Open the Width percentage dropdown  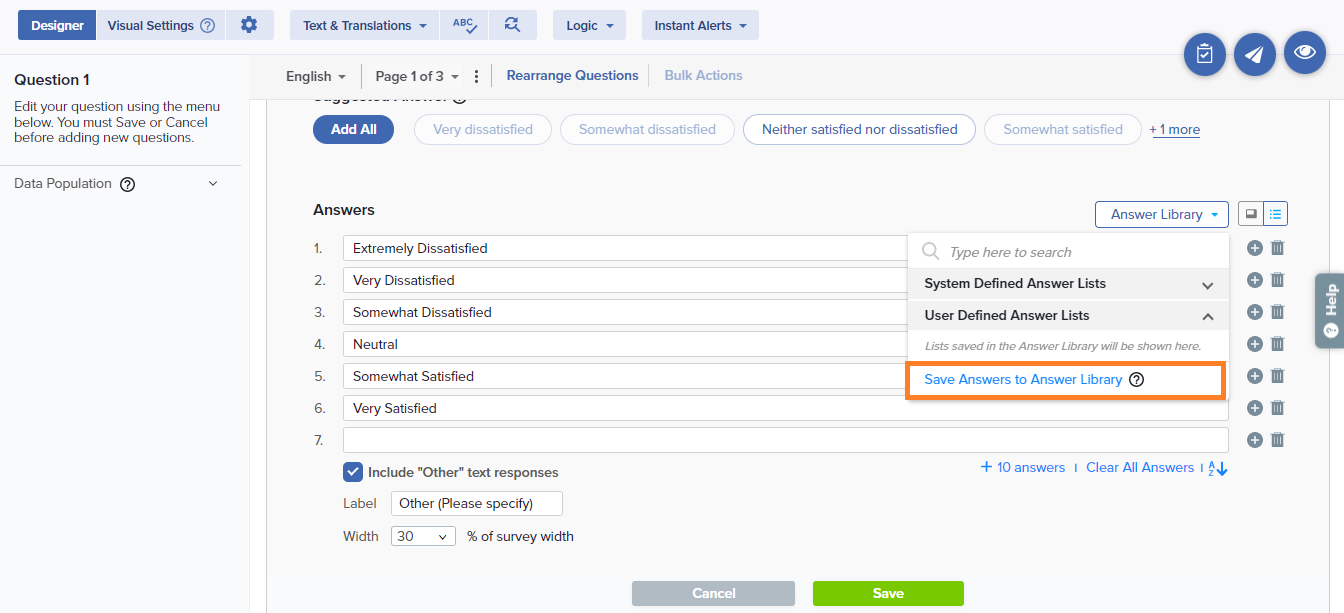click(x=423, y=536)
